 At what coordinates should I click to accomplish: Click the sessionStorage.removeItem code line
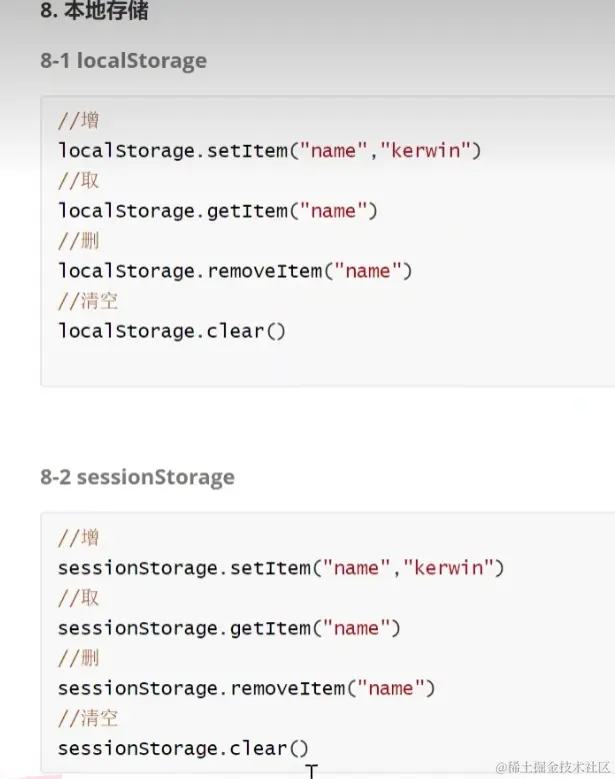click(247, 688)
